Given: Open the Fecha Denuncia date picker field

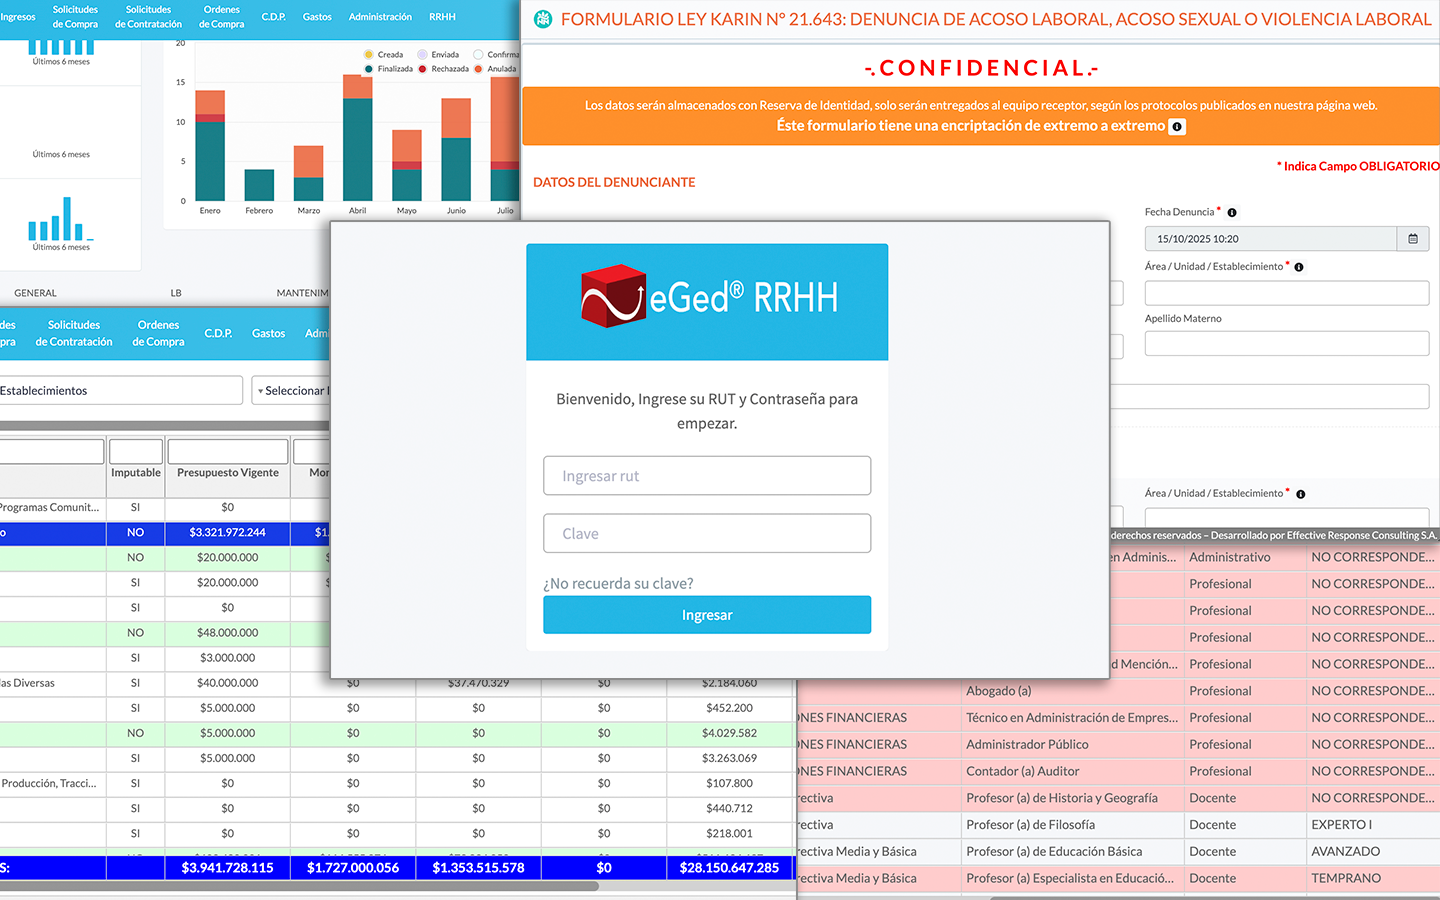Looking at the screenshot, I should [1270, 238].
